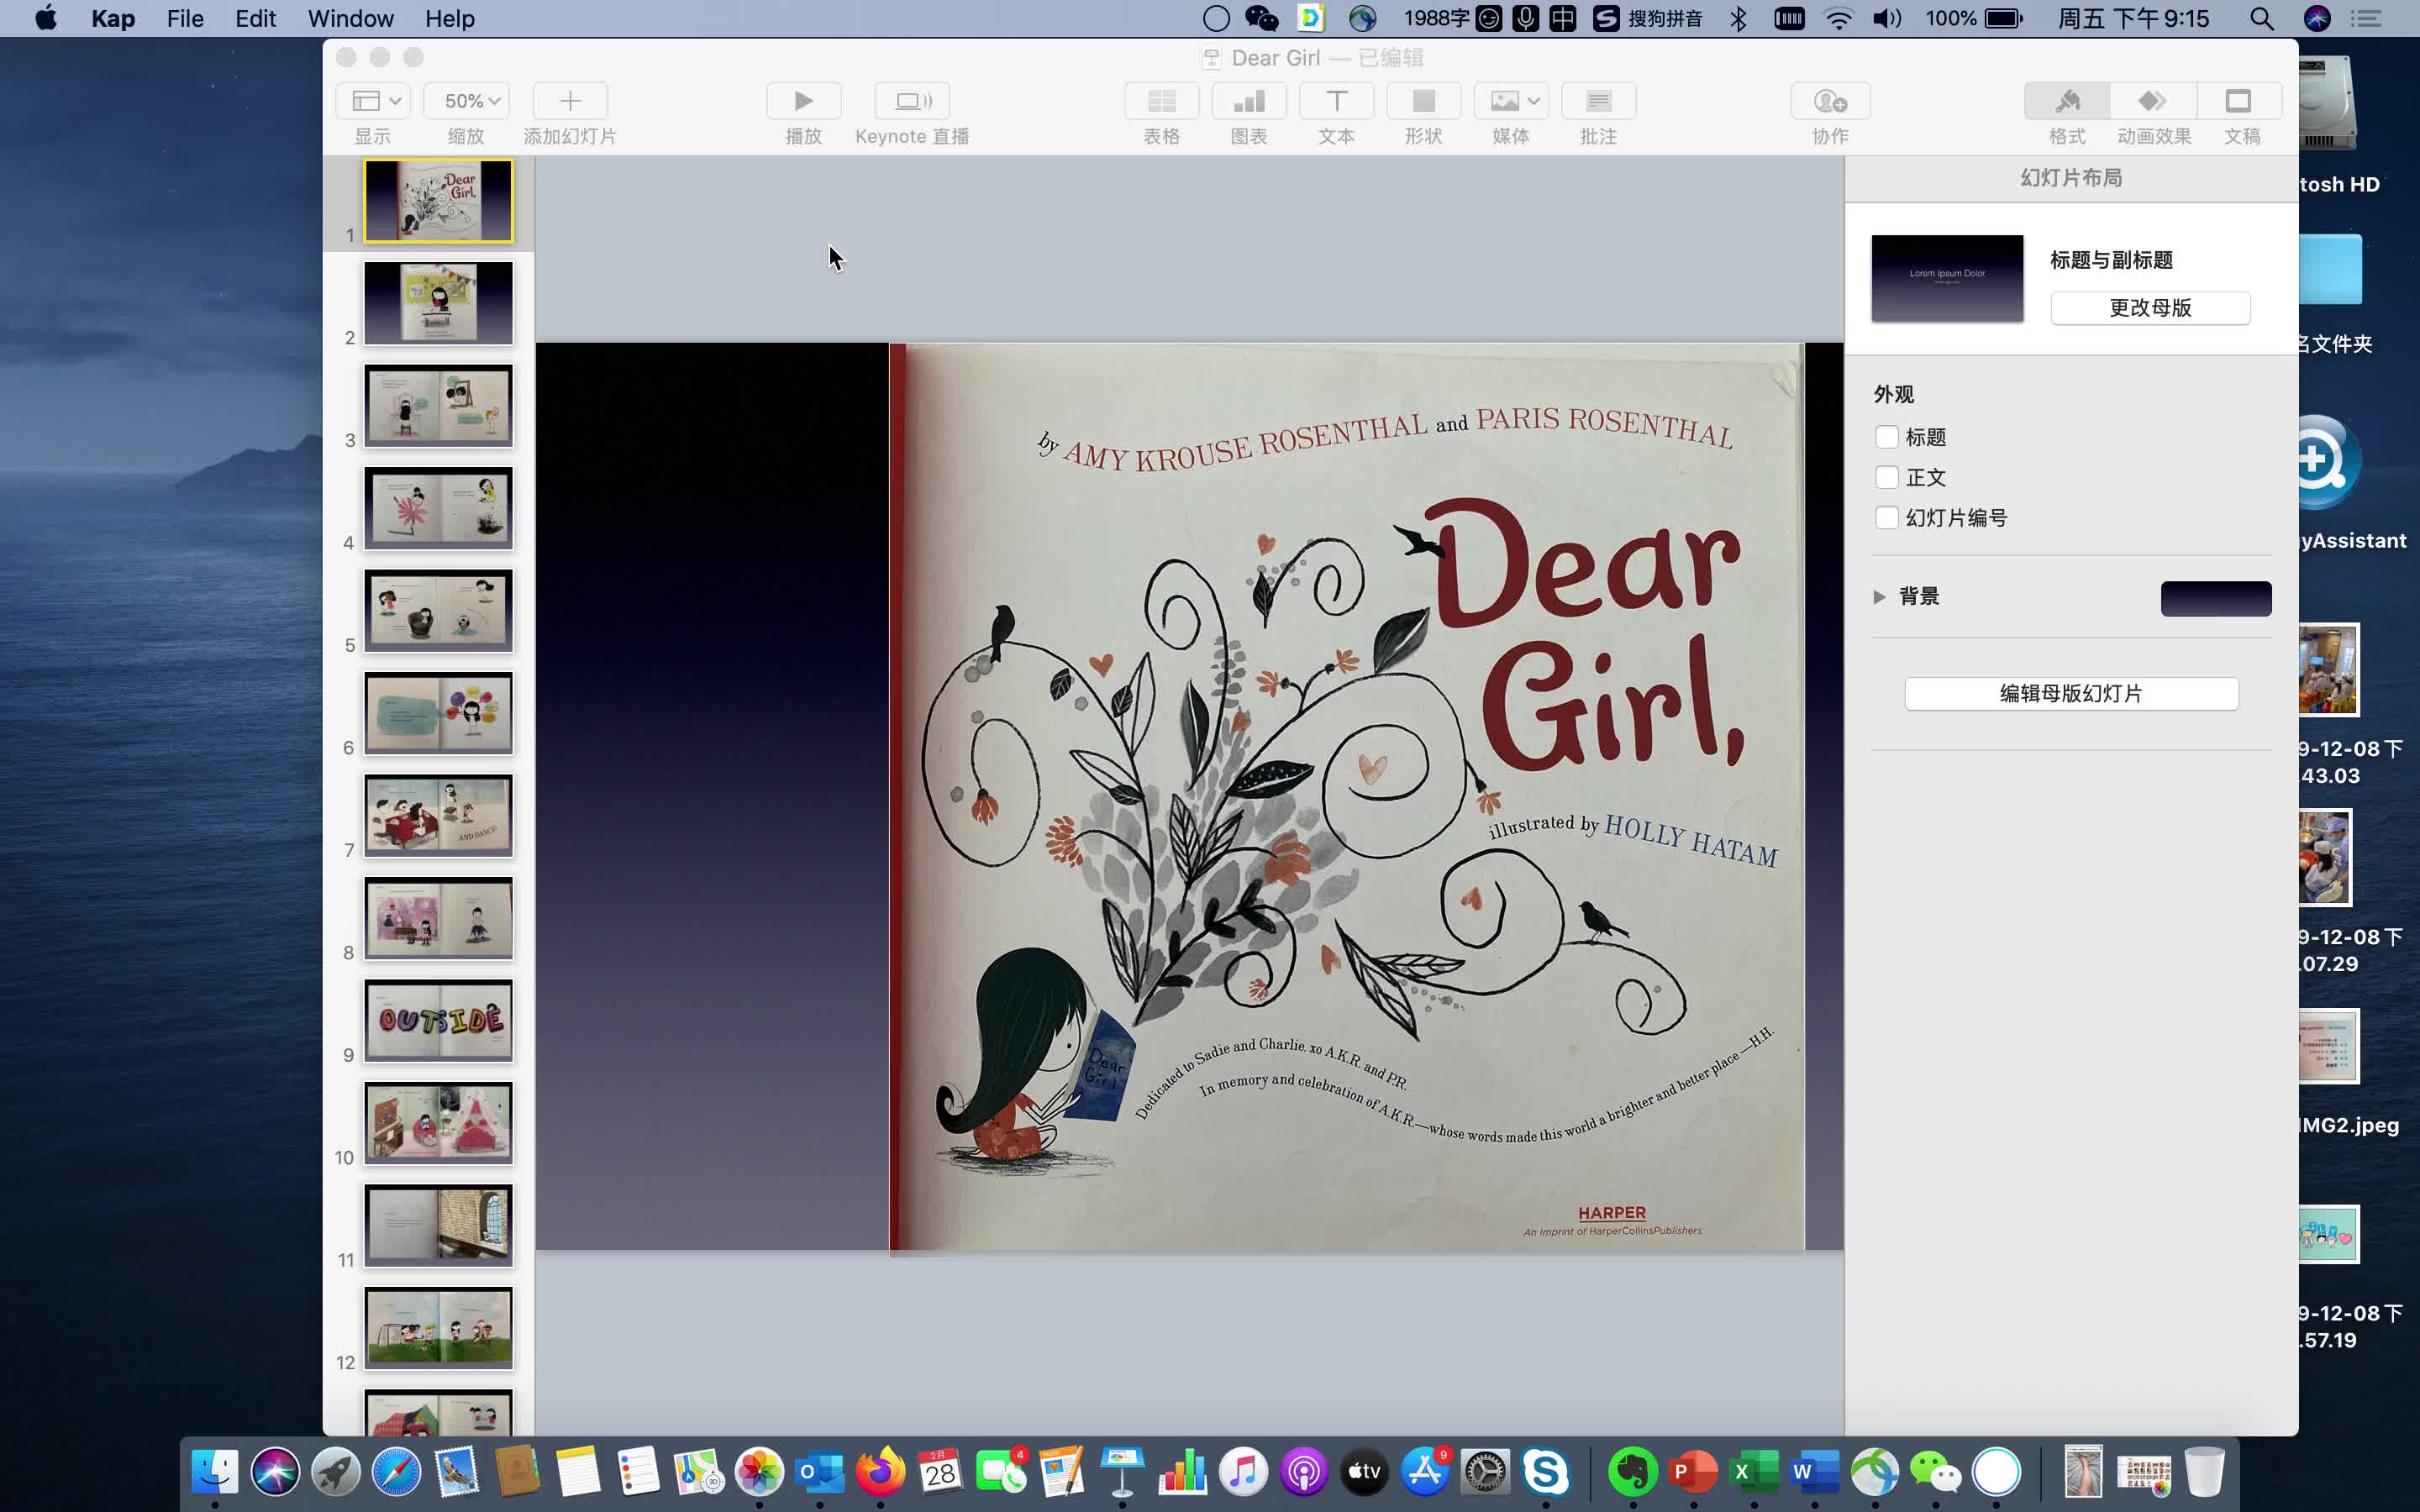Insert a table with the 表格 icon
Viewport: 2420px width, 1512px height.
(x=1161, y=101)
